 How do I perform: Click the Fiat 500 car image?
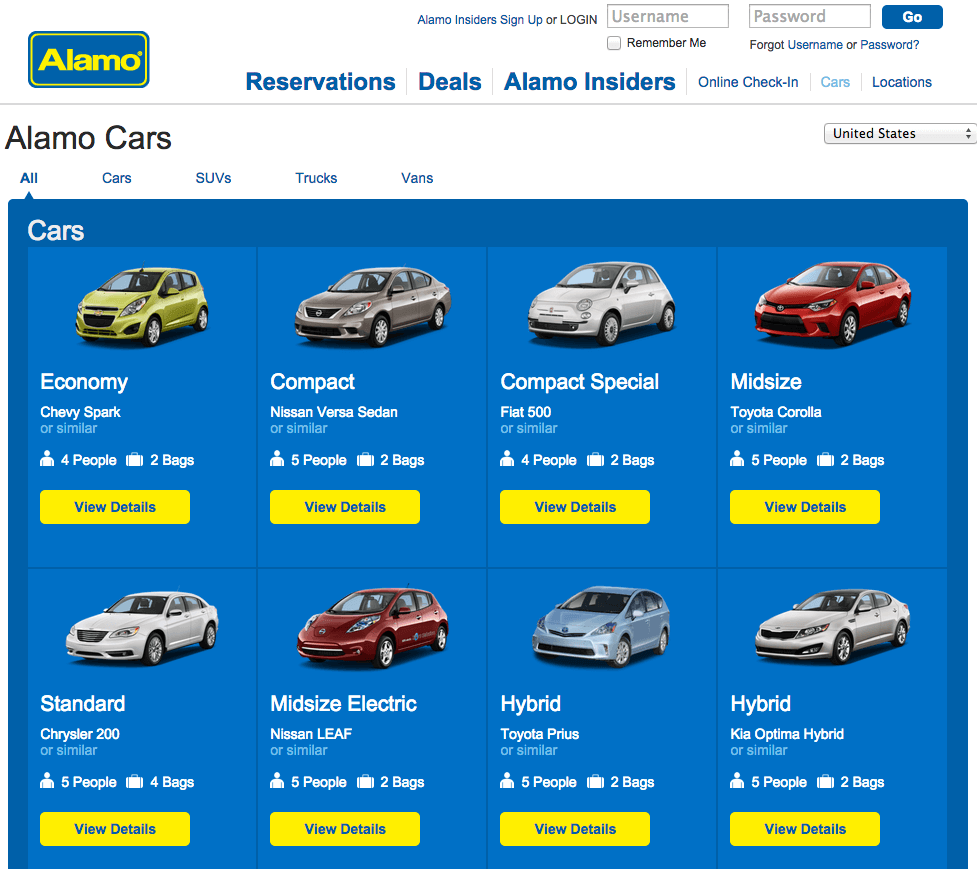pos(601,303)
